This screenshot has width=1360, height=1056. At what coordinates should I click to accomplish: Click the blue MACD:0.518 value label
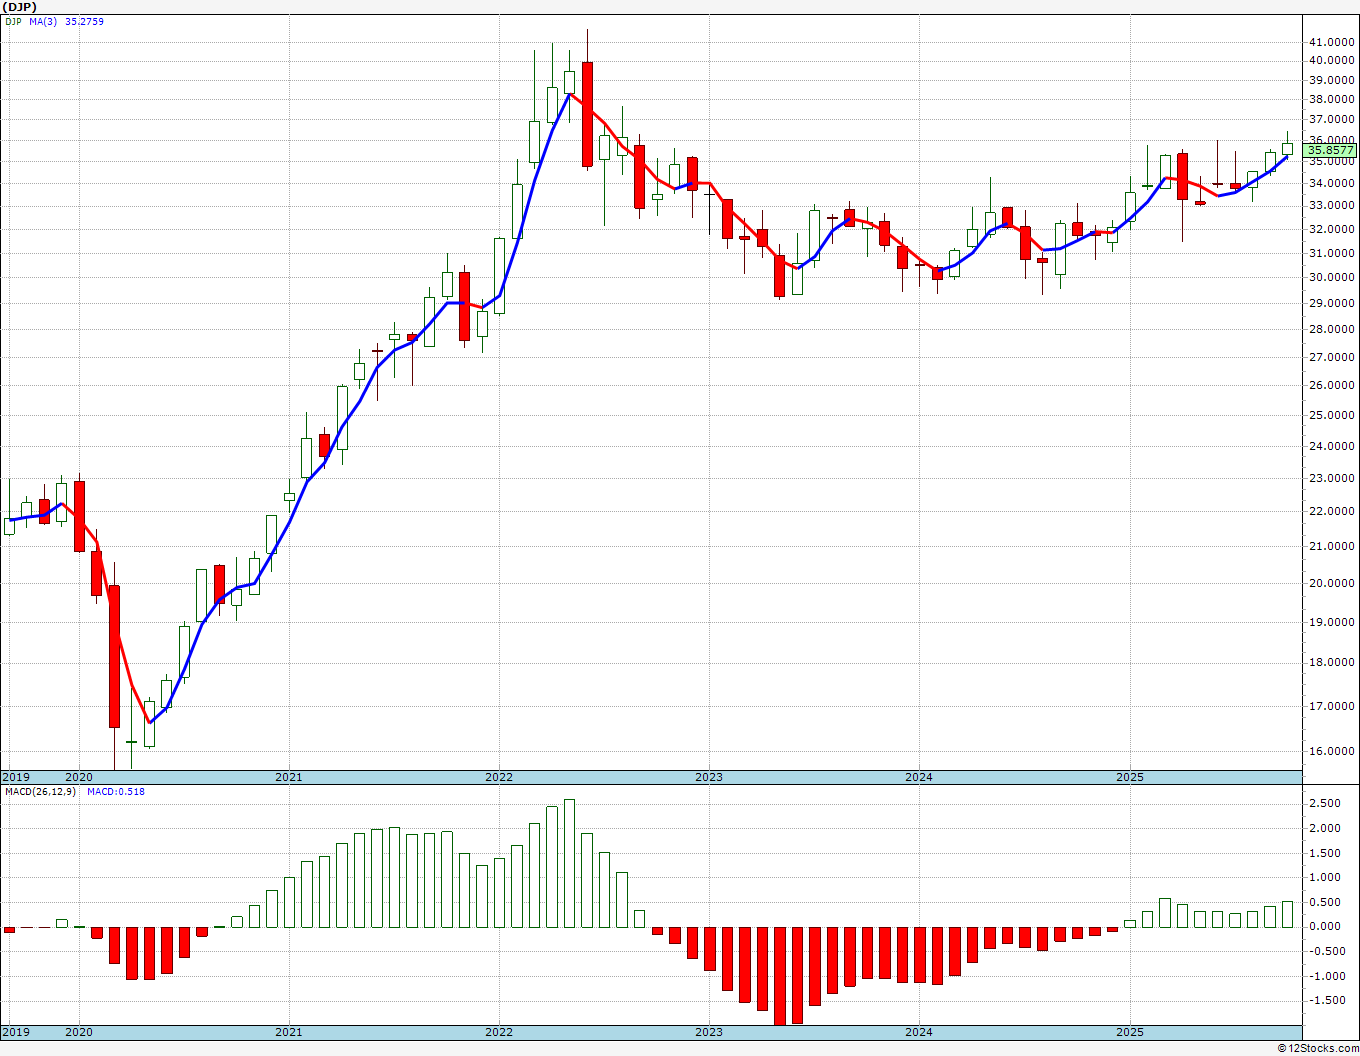point(115,791)
